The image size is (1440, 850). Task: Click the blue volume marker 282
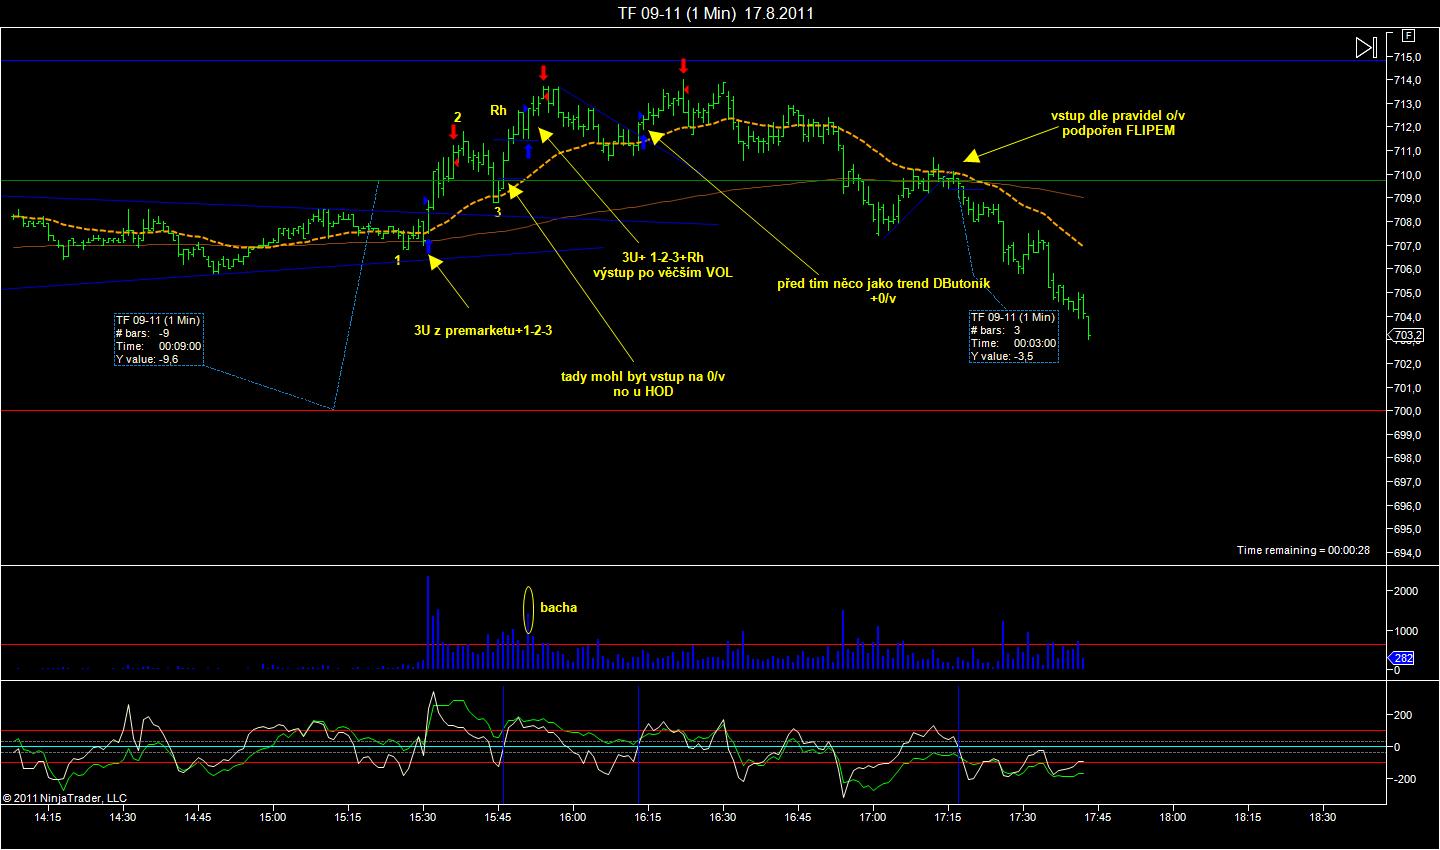coord(1403,657)
